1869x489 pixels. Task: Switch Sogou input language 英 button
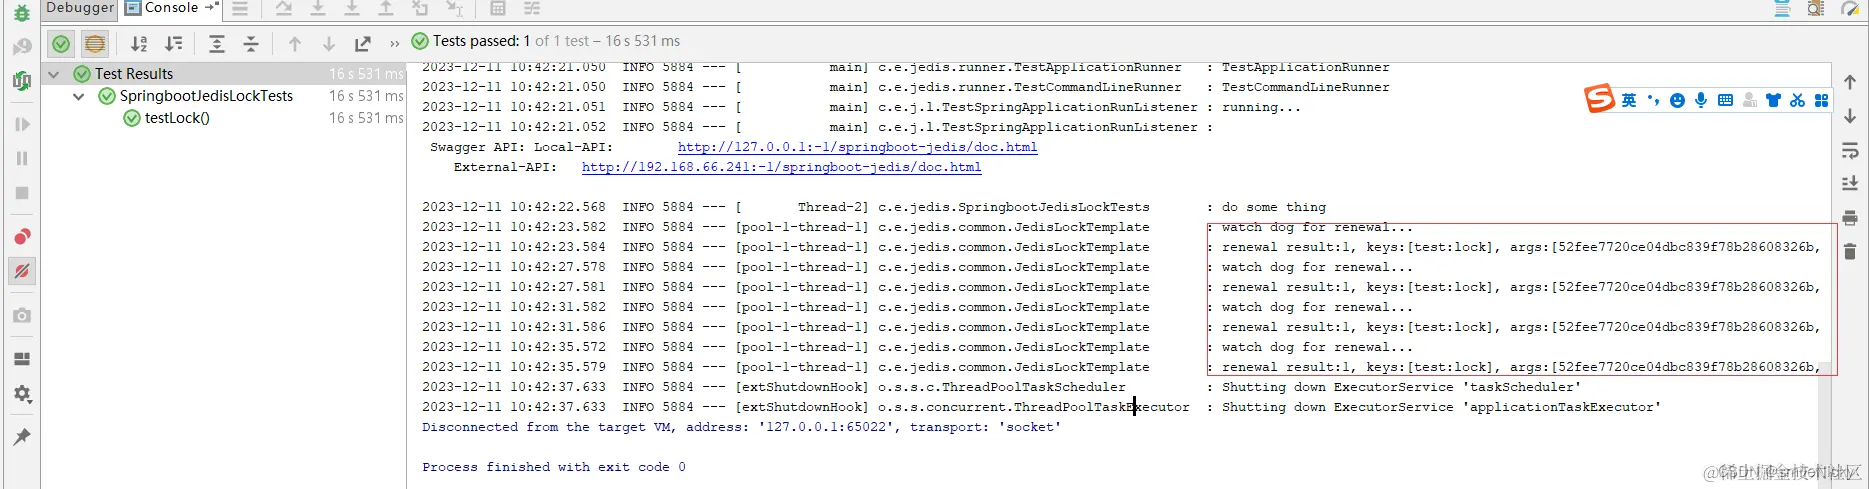pyautogui.click(x=1629, y=100)
